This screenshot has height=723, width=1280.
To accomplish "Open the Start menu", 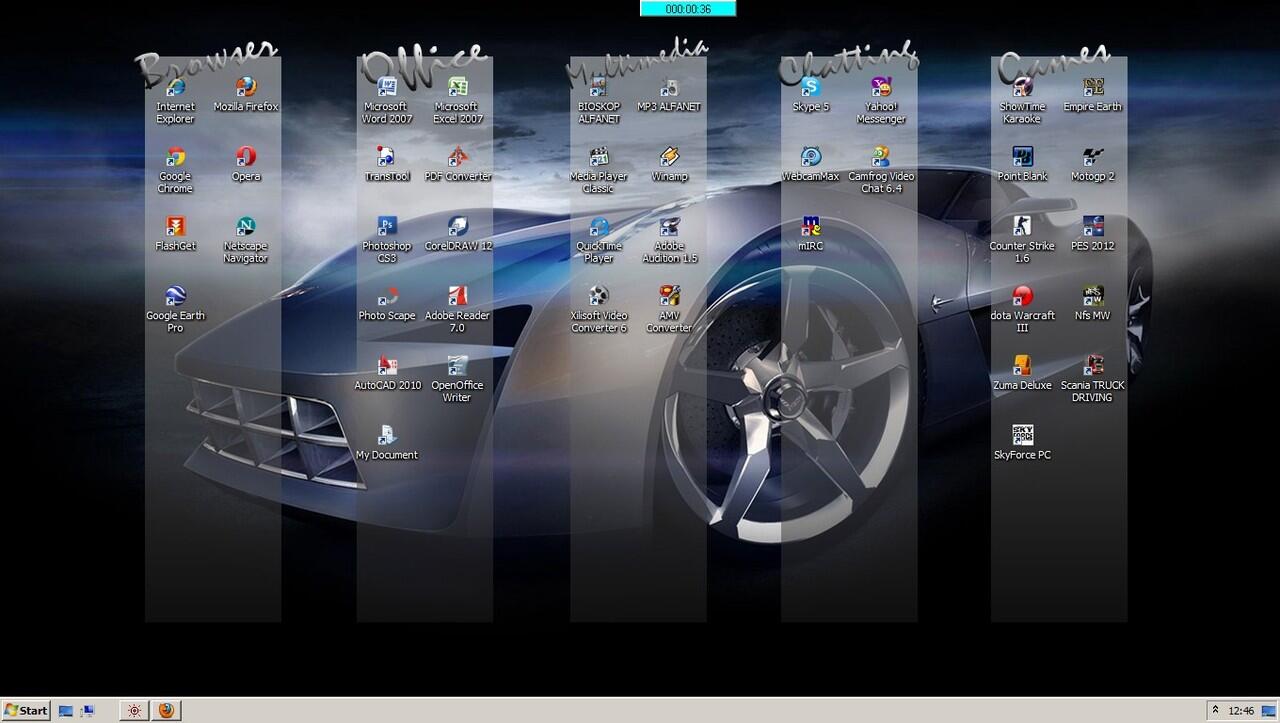I will pyautogui.click(x=26, y=710).
